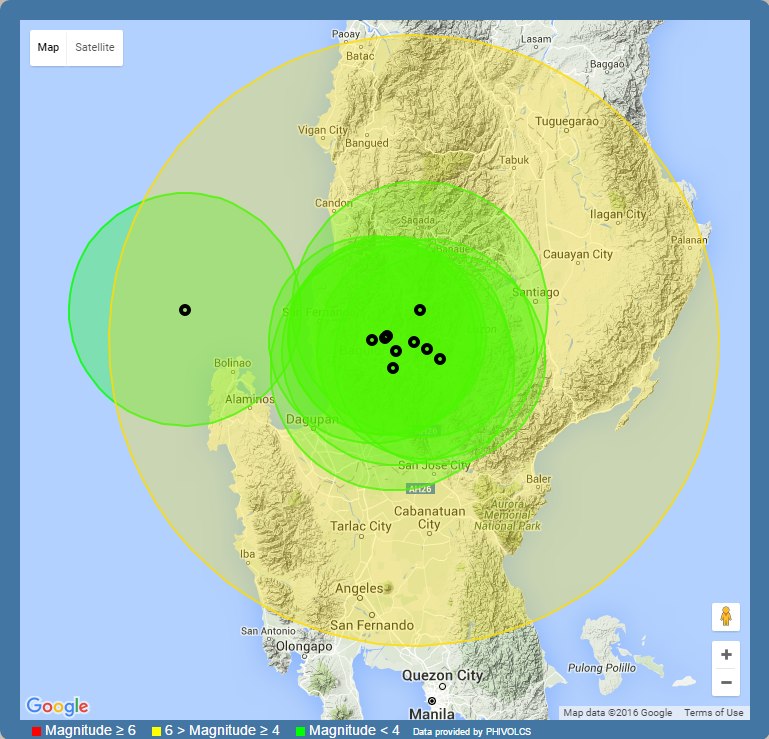This screenshot has width=769, height=739.
Task: Zoom in using the plus button
Action: click(x=726, y=655)
